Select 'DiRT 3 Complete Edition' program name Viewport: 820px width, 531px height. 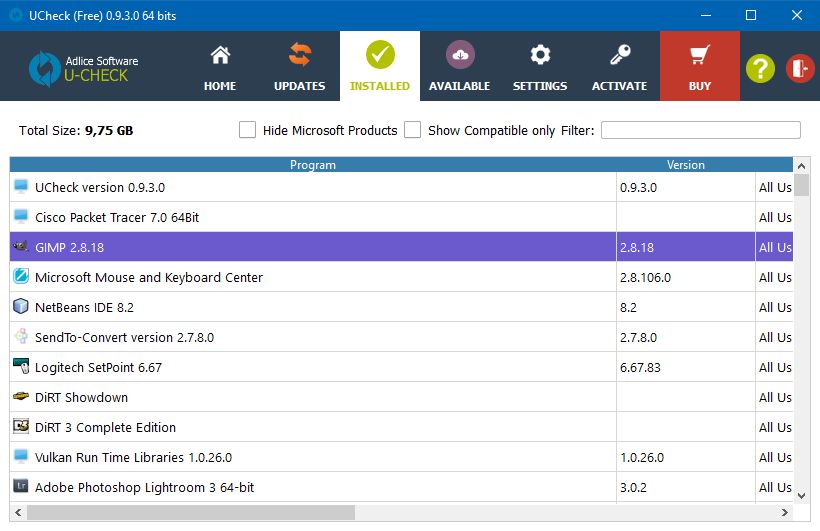[x=105, y=427]
